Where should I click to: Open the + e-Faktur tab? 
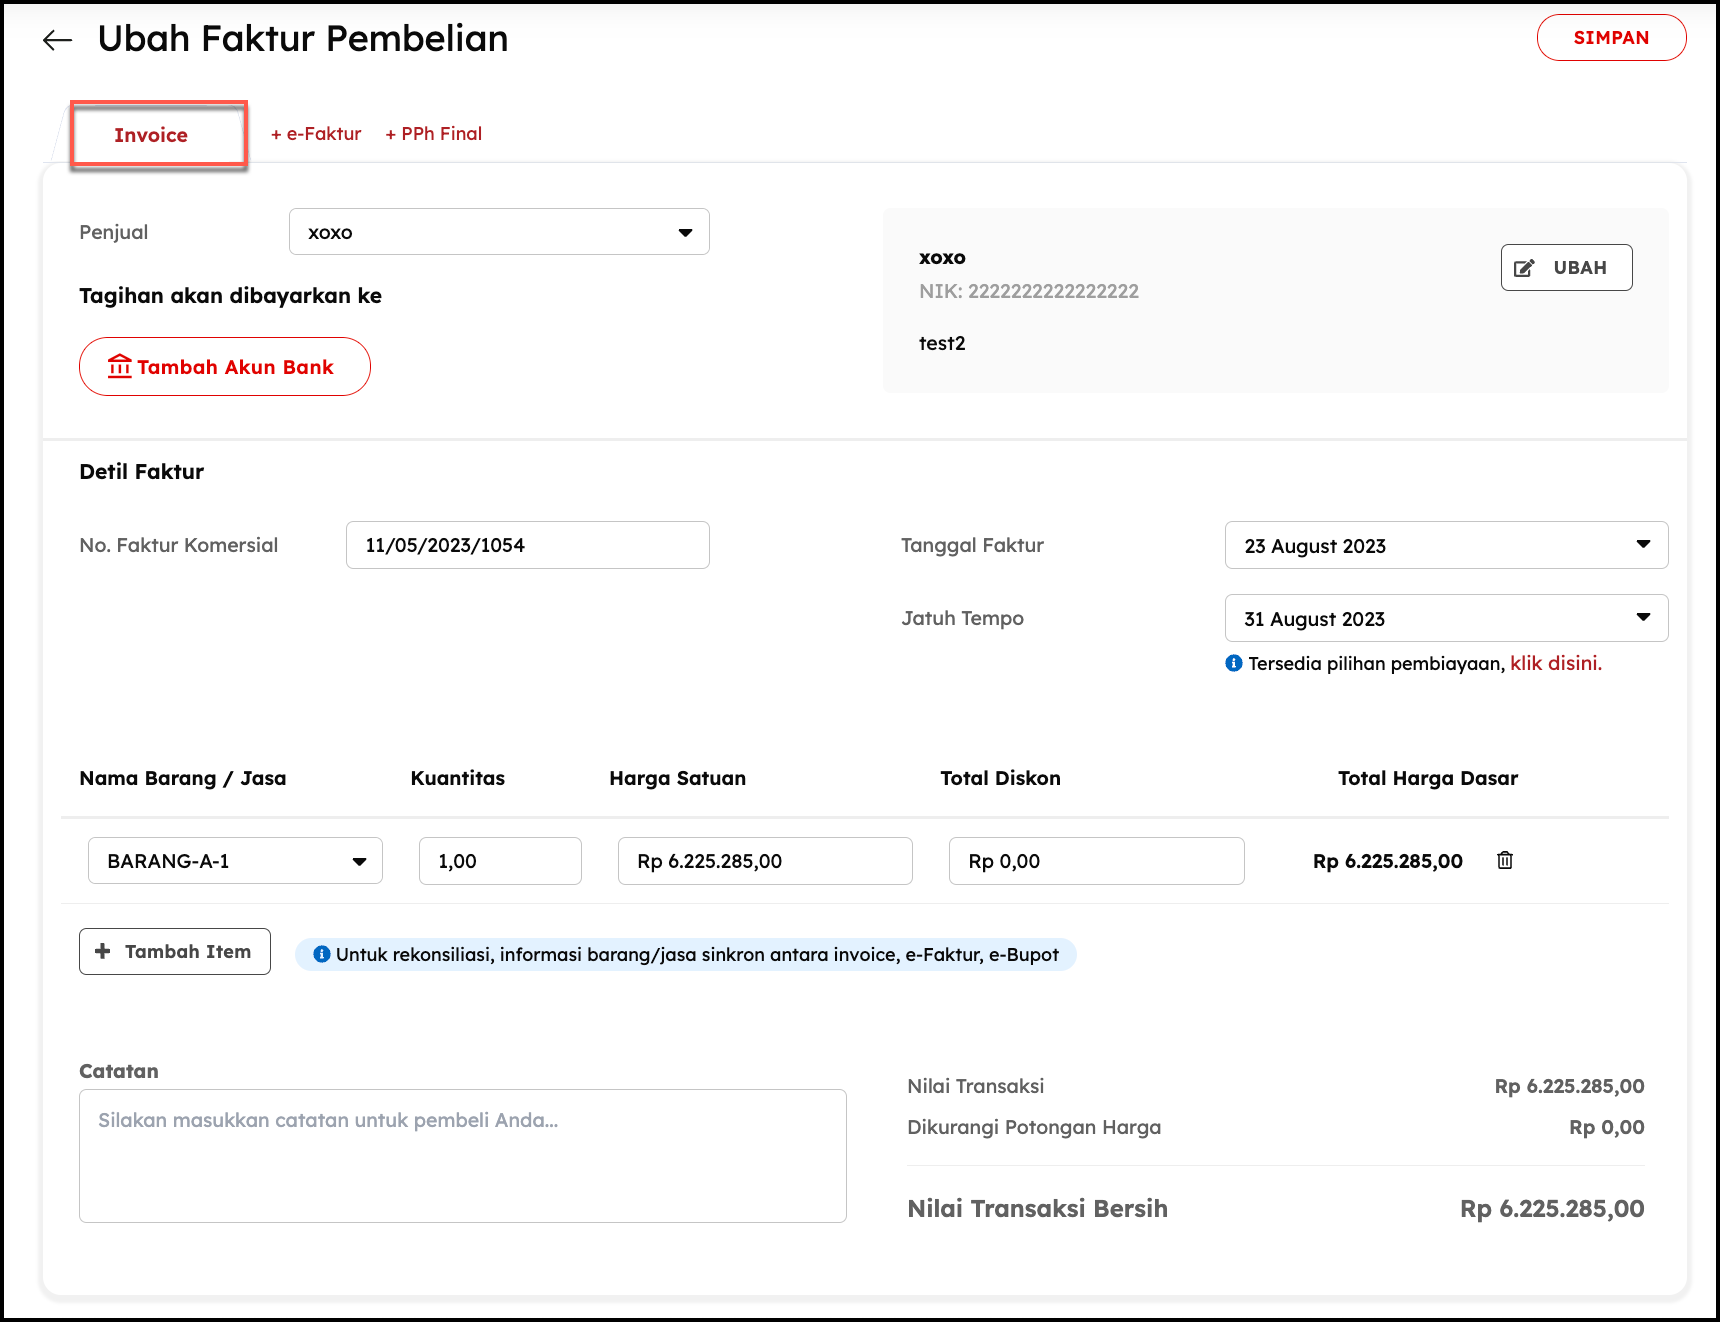coord(316,134)
